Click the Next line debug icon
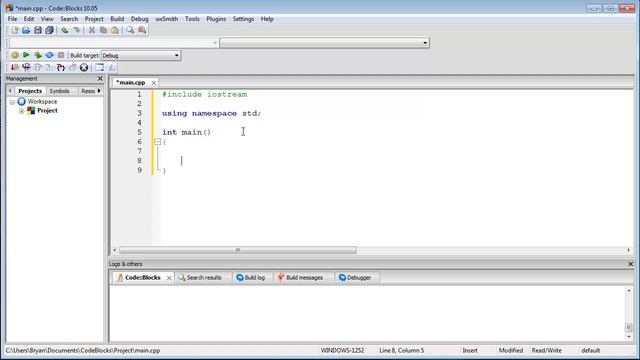 pos(38,67)
